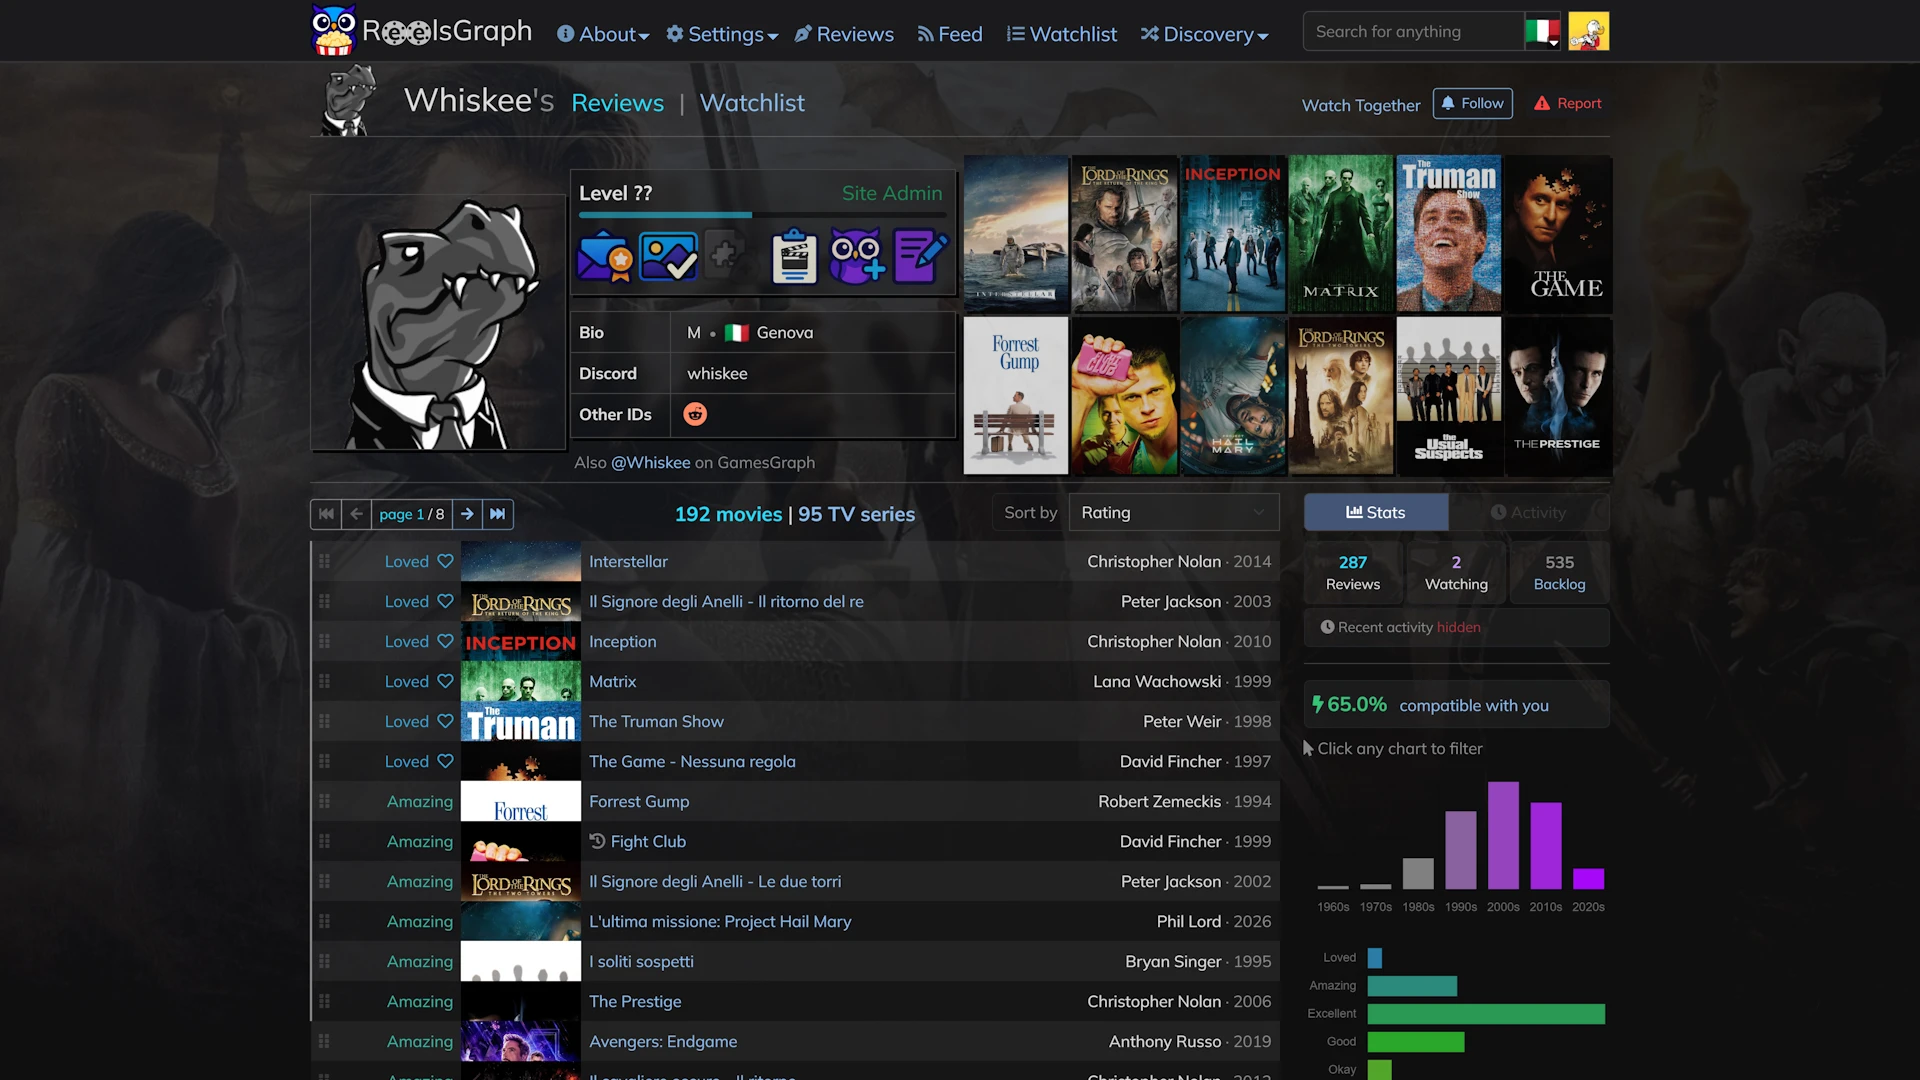Click the mail medal badge icon
Viewport: 1920px width, 1080px height.
[604, 256]
